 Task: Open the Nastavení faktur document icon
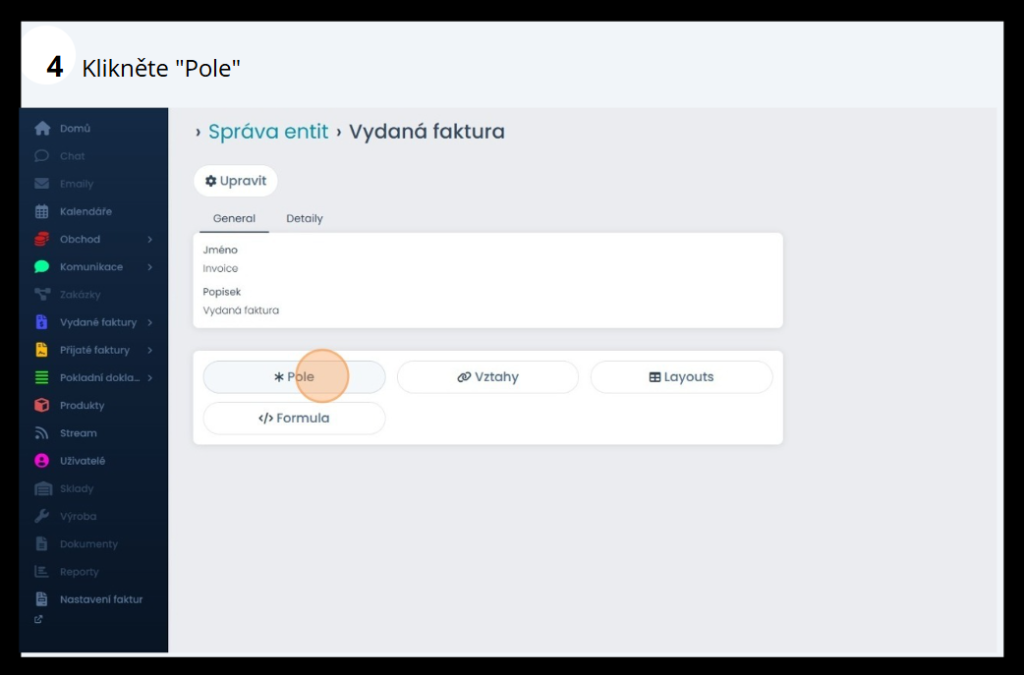42,599
